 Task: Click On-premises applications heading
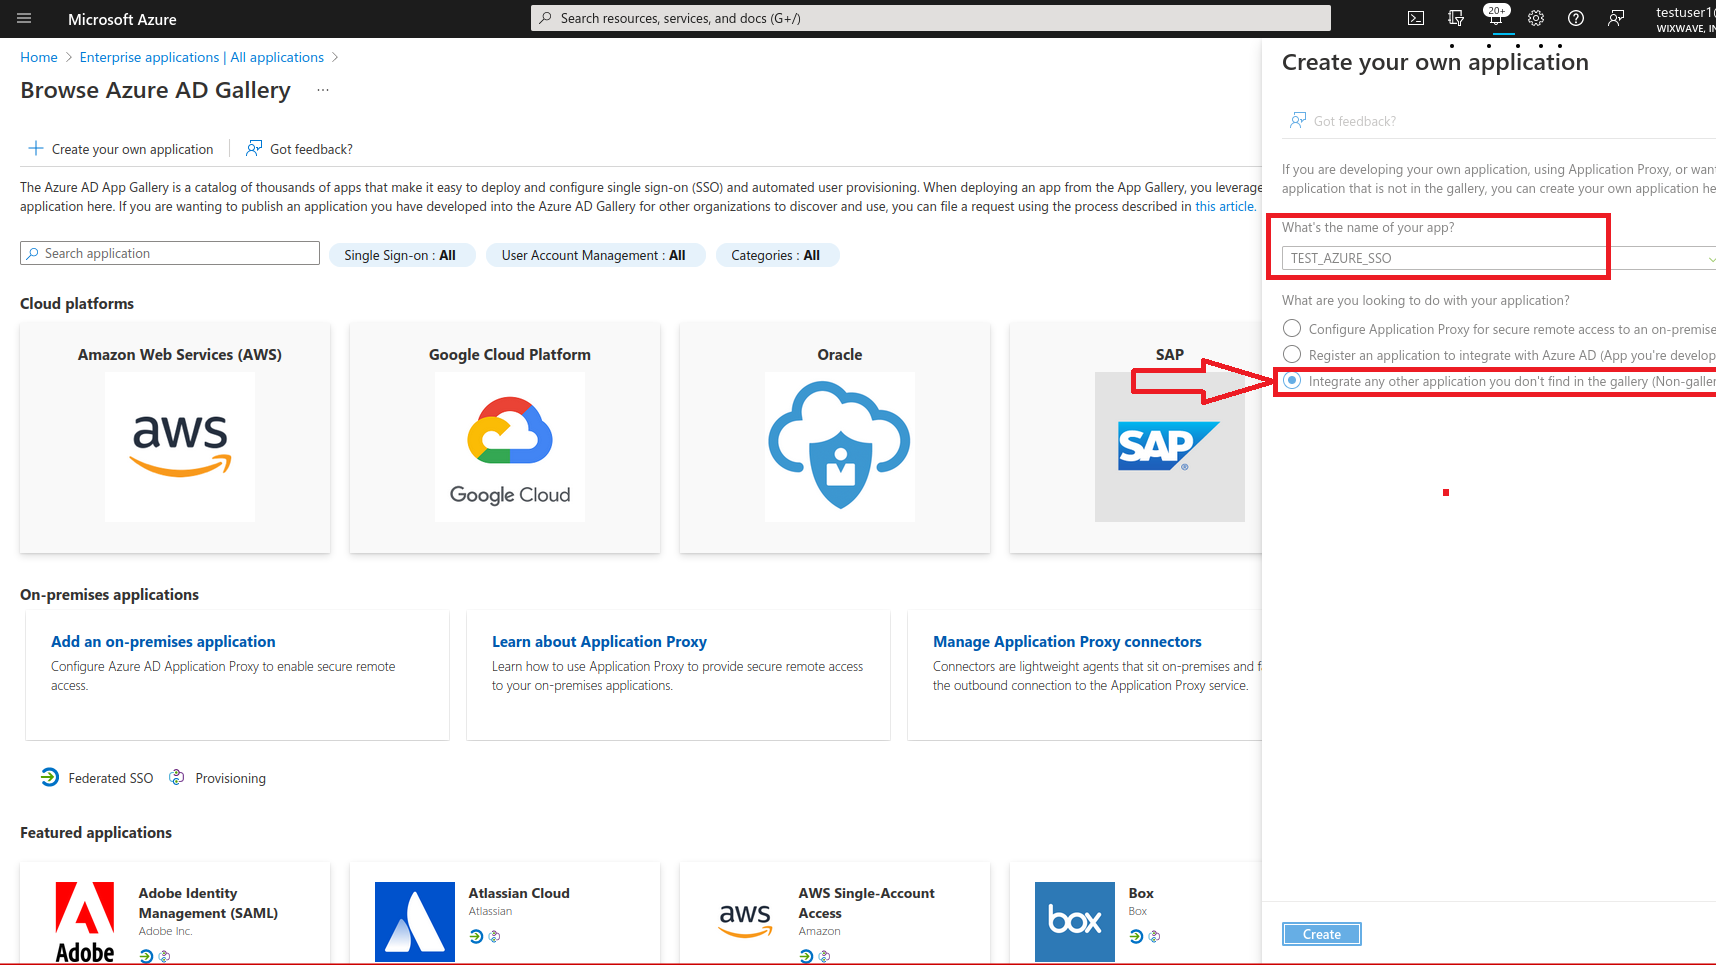(x=109, y=594)
